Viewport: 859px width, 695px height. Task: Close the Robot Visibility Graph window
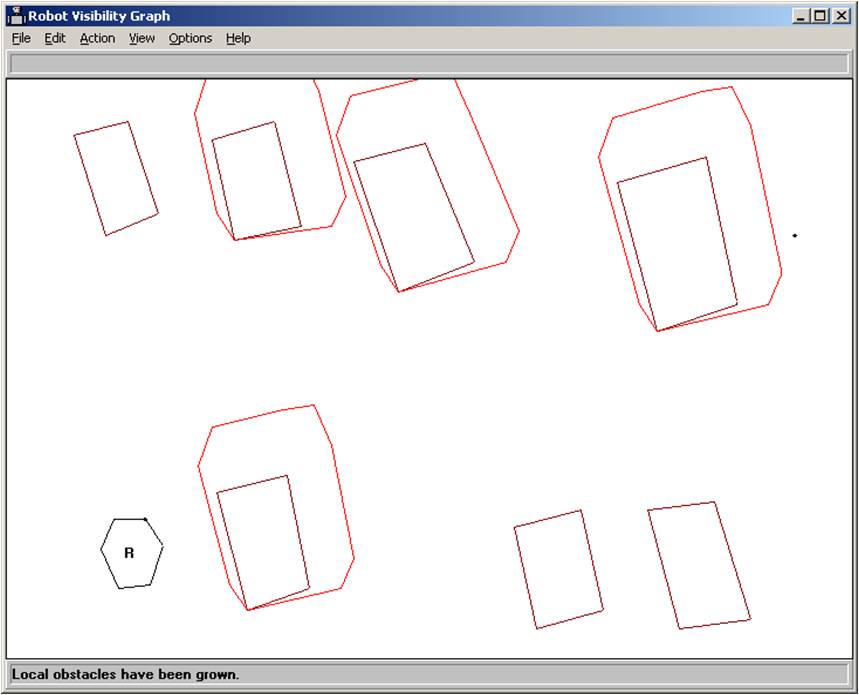click(x=841, y=16)
